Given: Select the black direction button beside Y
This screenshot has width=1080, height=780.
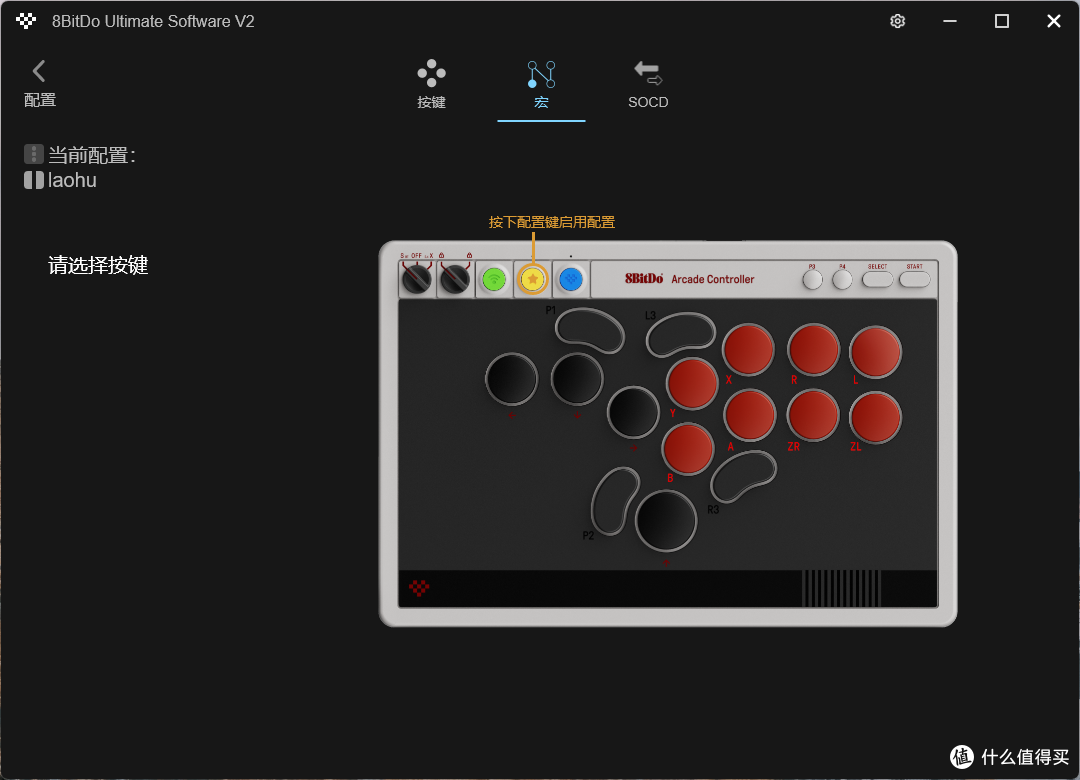Looking at the screenshot, I should (633, 412).
